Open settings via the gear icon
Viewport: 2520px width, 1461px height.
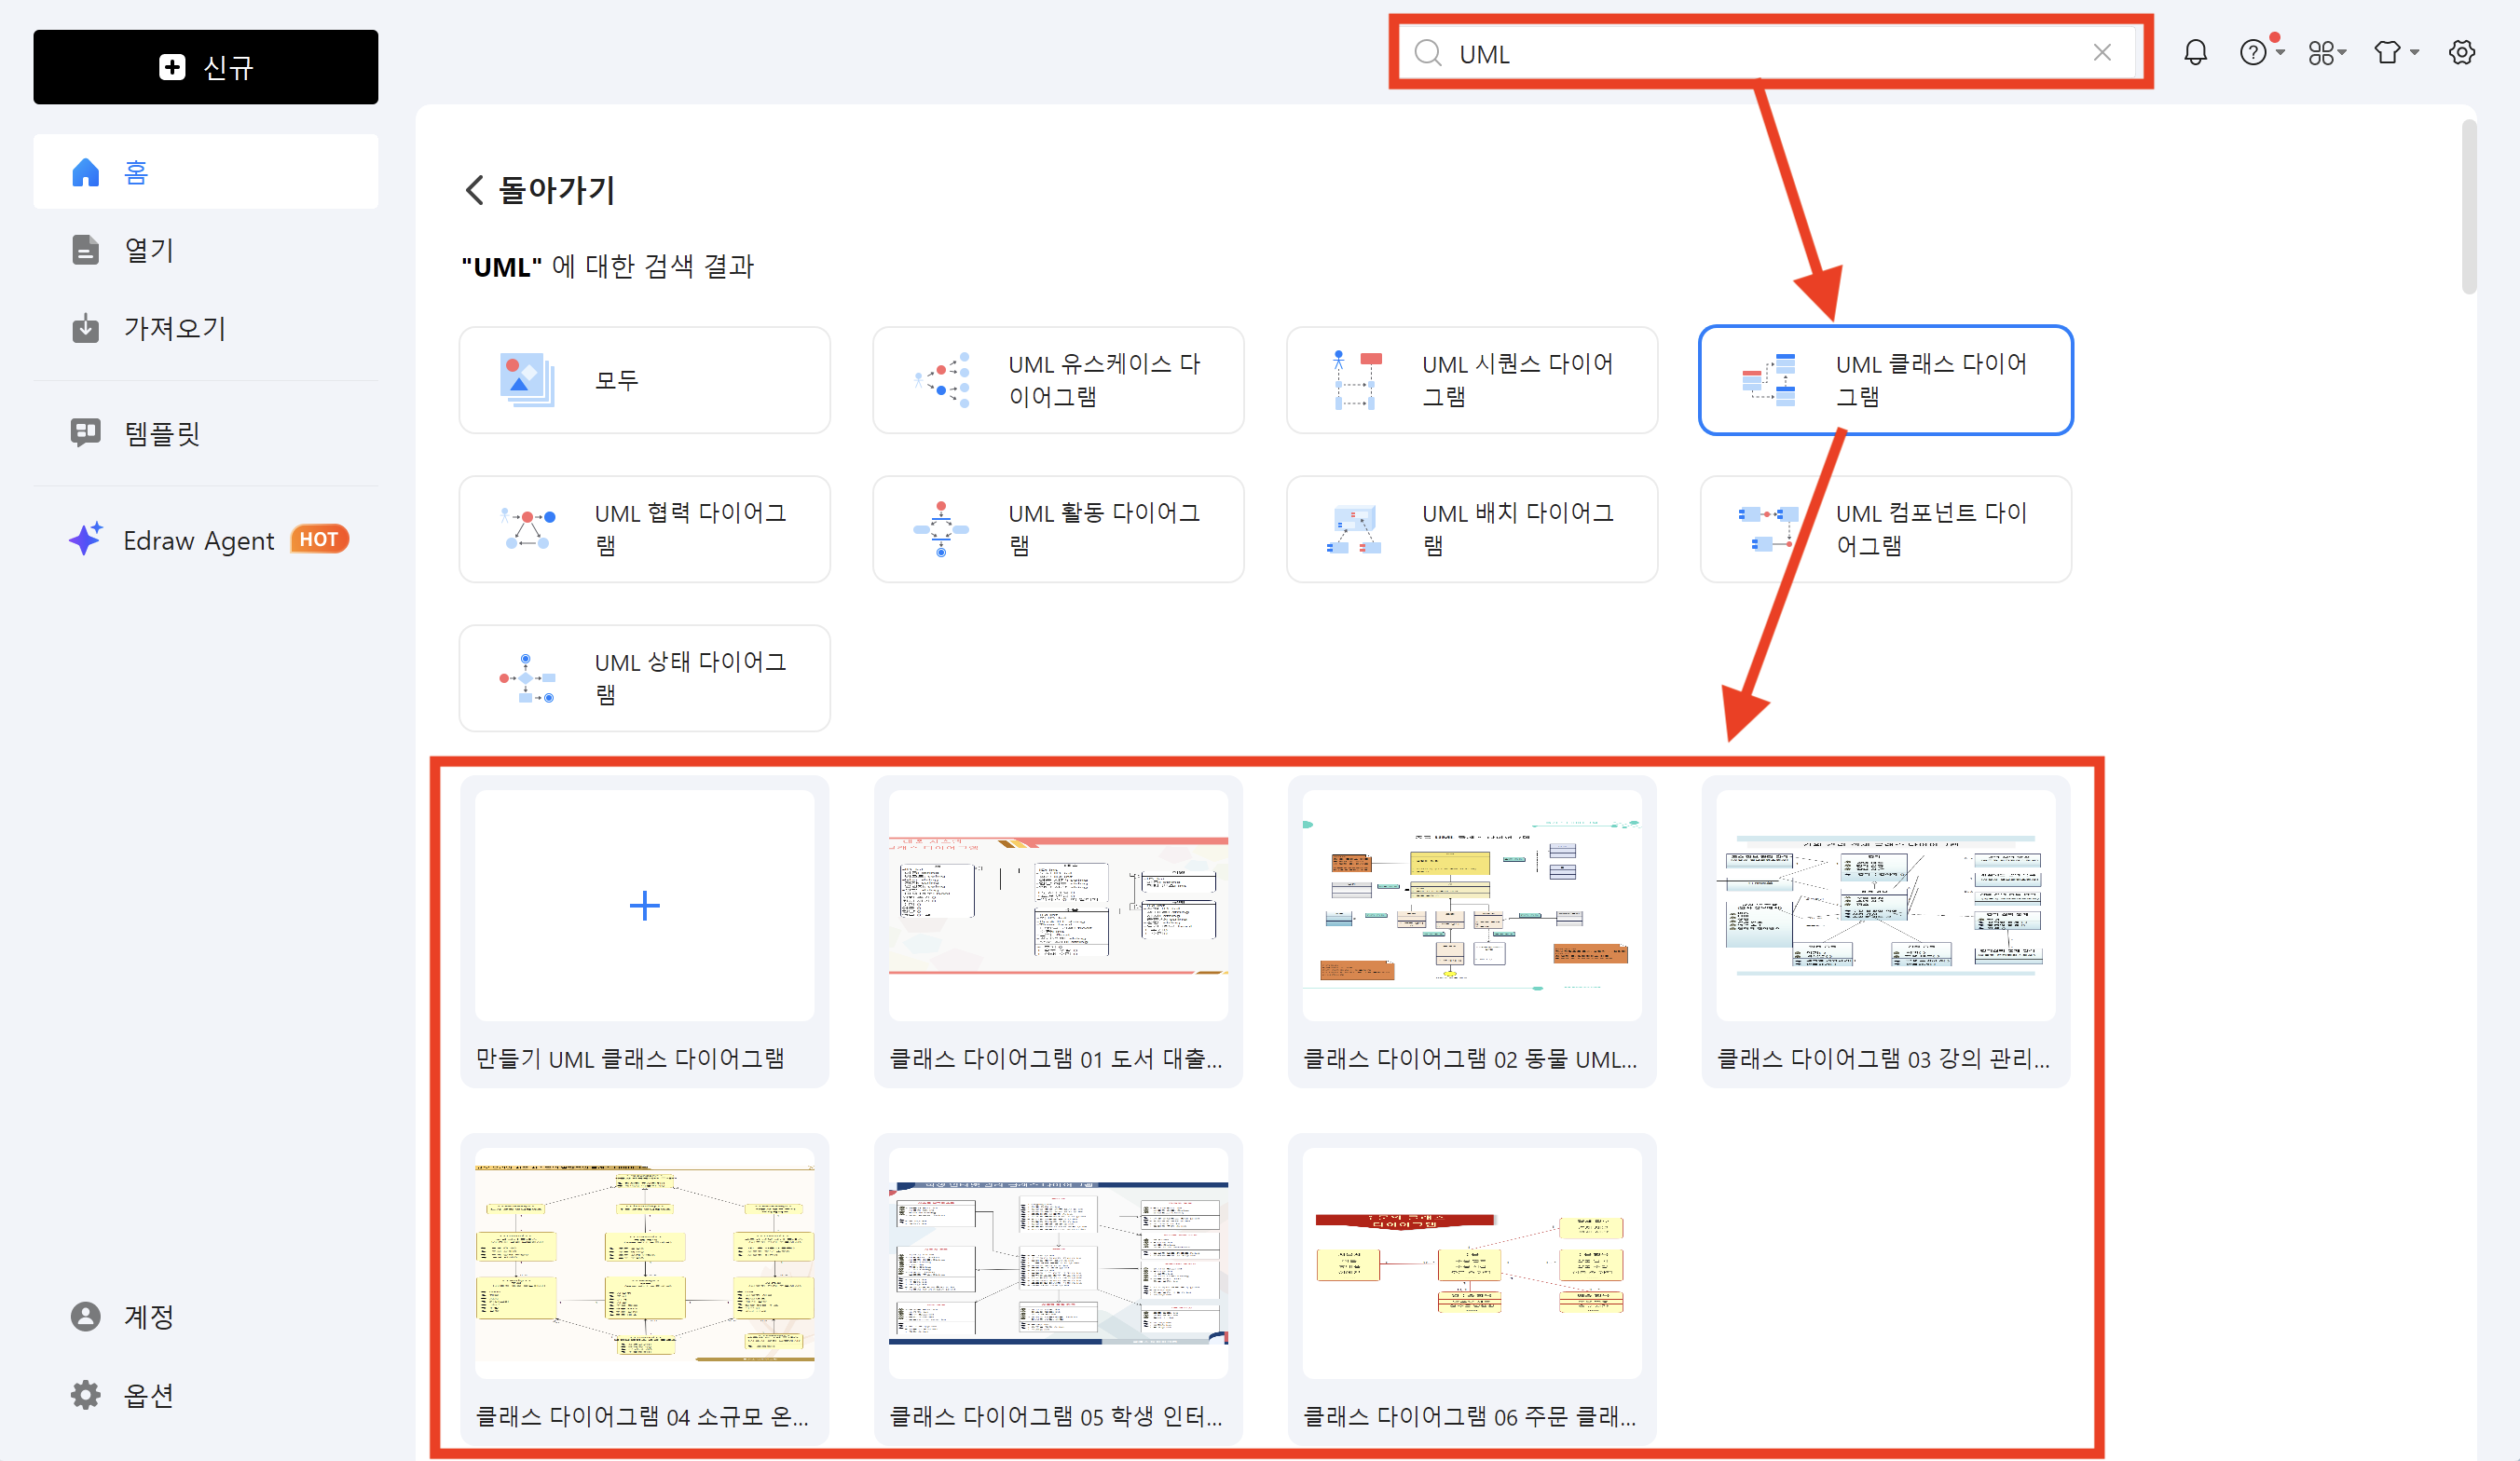pyautogui.click(x=2462, y=51)
